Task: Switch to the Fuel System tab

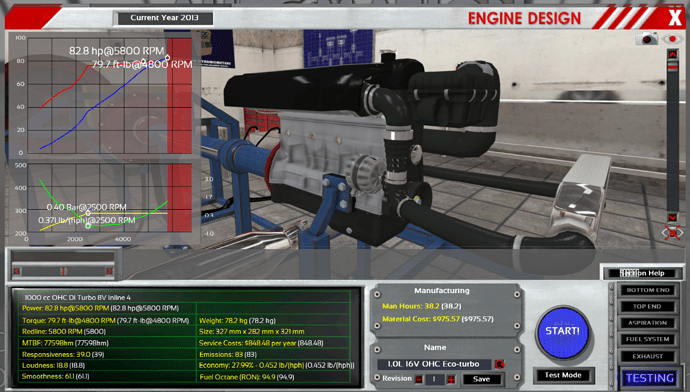Action: pyautogui.click(x=648, y=339)
